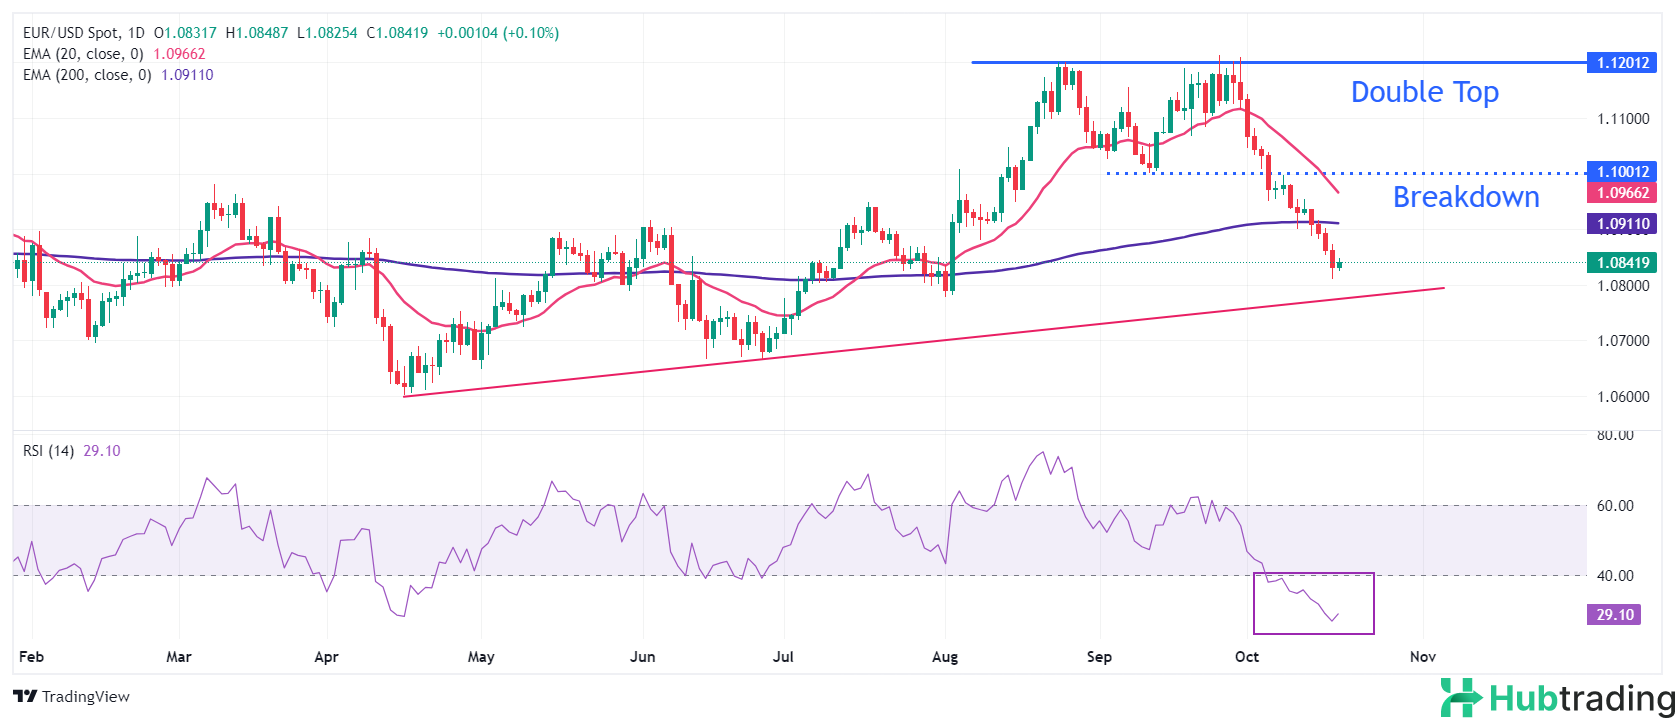Click the Apr label on time axis
The height and width of the screenshot is (718, 1675).
[326, 657]
